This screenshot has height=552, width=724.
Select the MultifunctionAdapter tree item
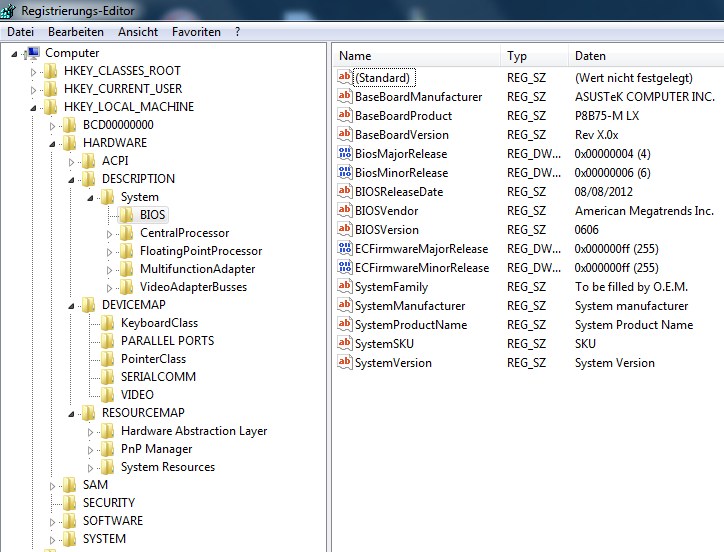(x=198, y=269)
